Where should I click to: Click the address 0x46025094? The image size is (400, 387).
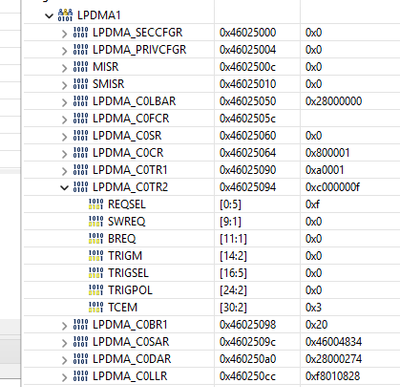[248, 187]
